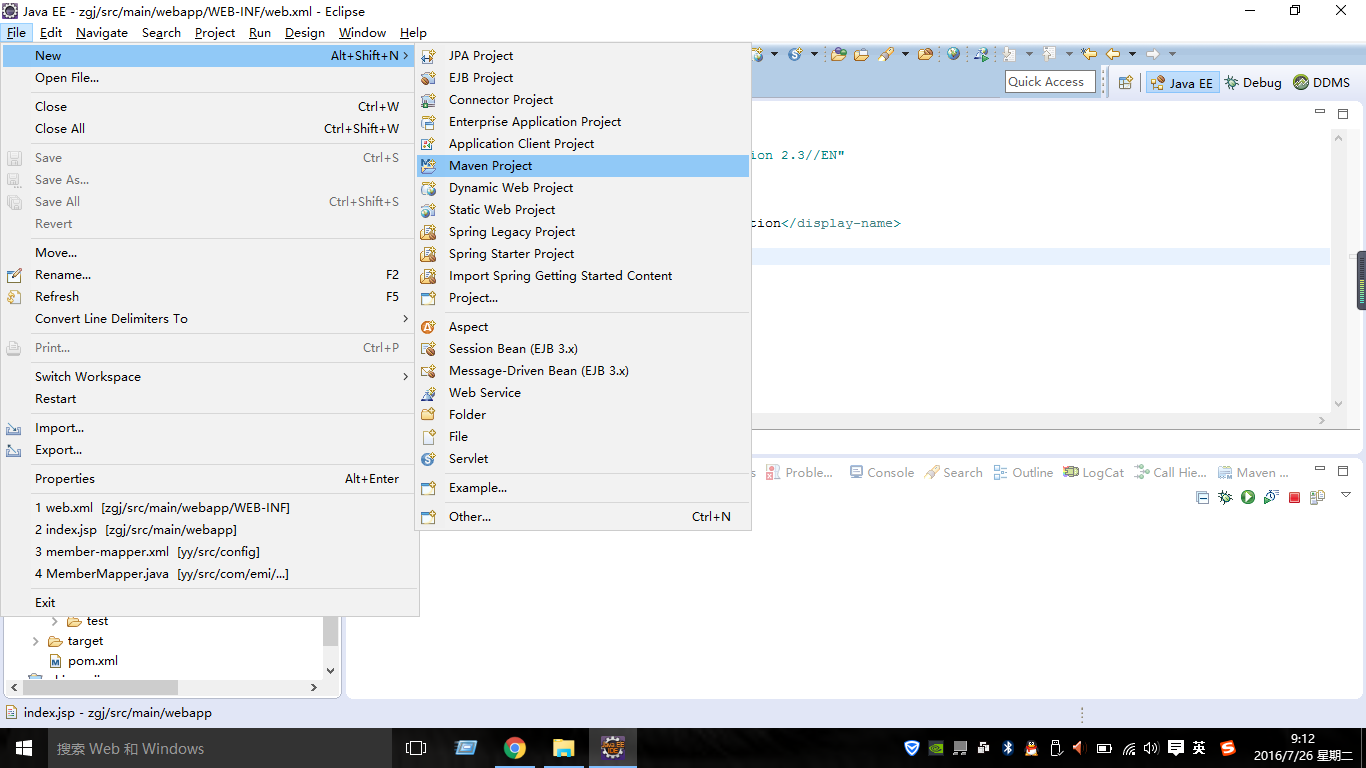Expand the test folder node
1366x768 pixels.
coord(55,621)
